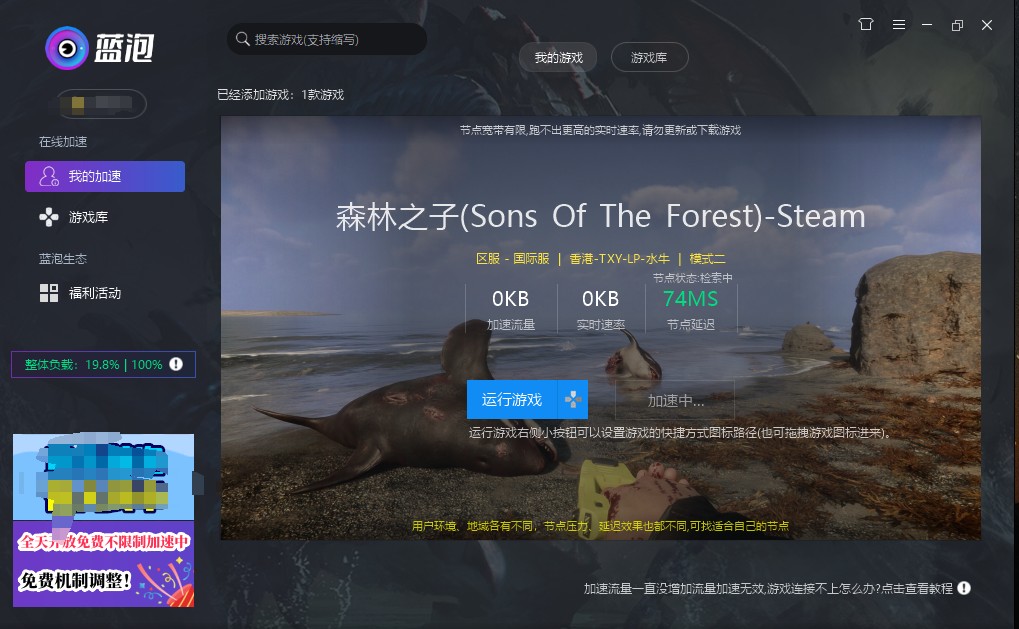The image size is (1019, 629).
Task: Switch to 我的游戏 tab
Action: [558, 58]
